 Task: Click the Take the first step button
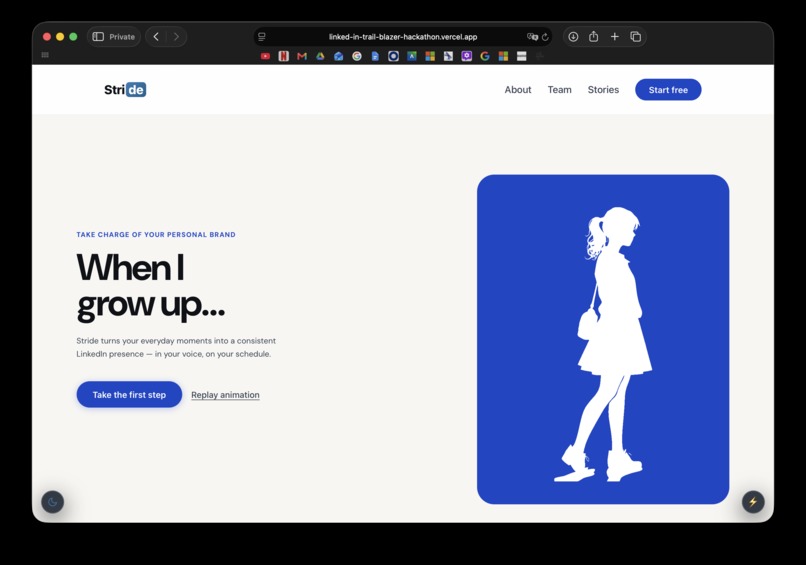click(x=129, y=395)
